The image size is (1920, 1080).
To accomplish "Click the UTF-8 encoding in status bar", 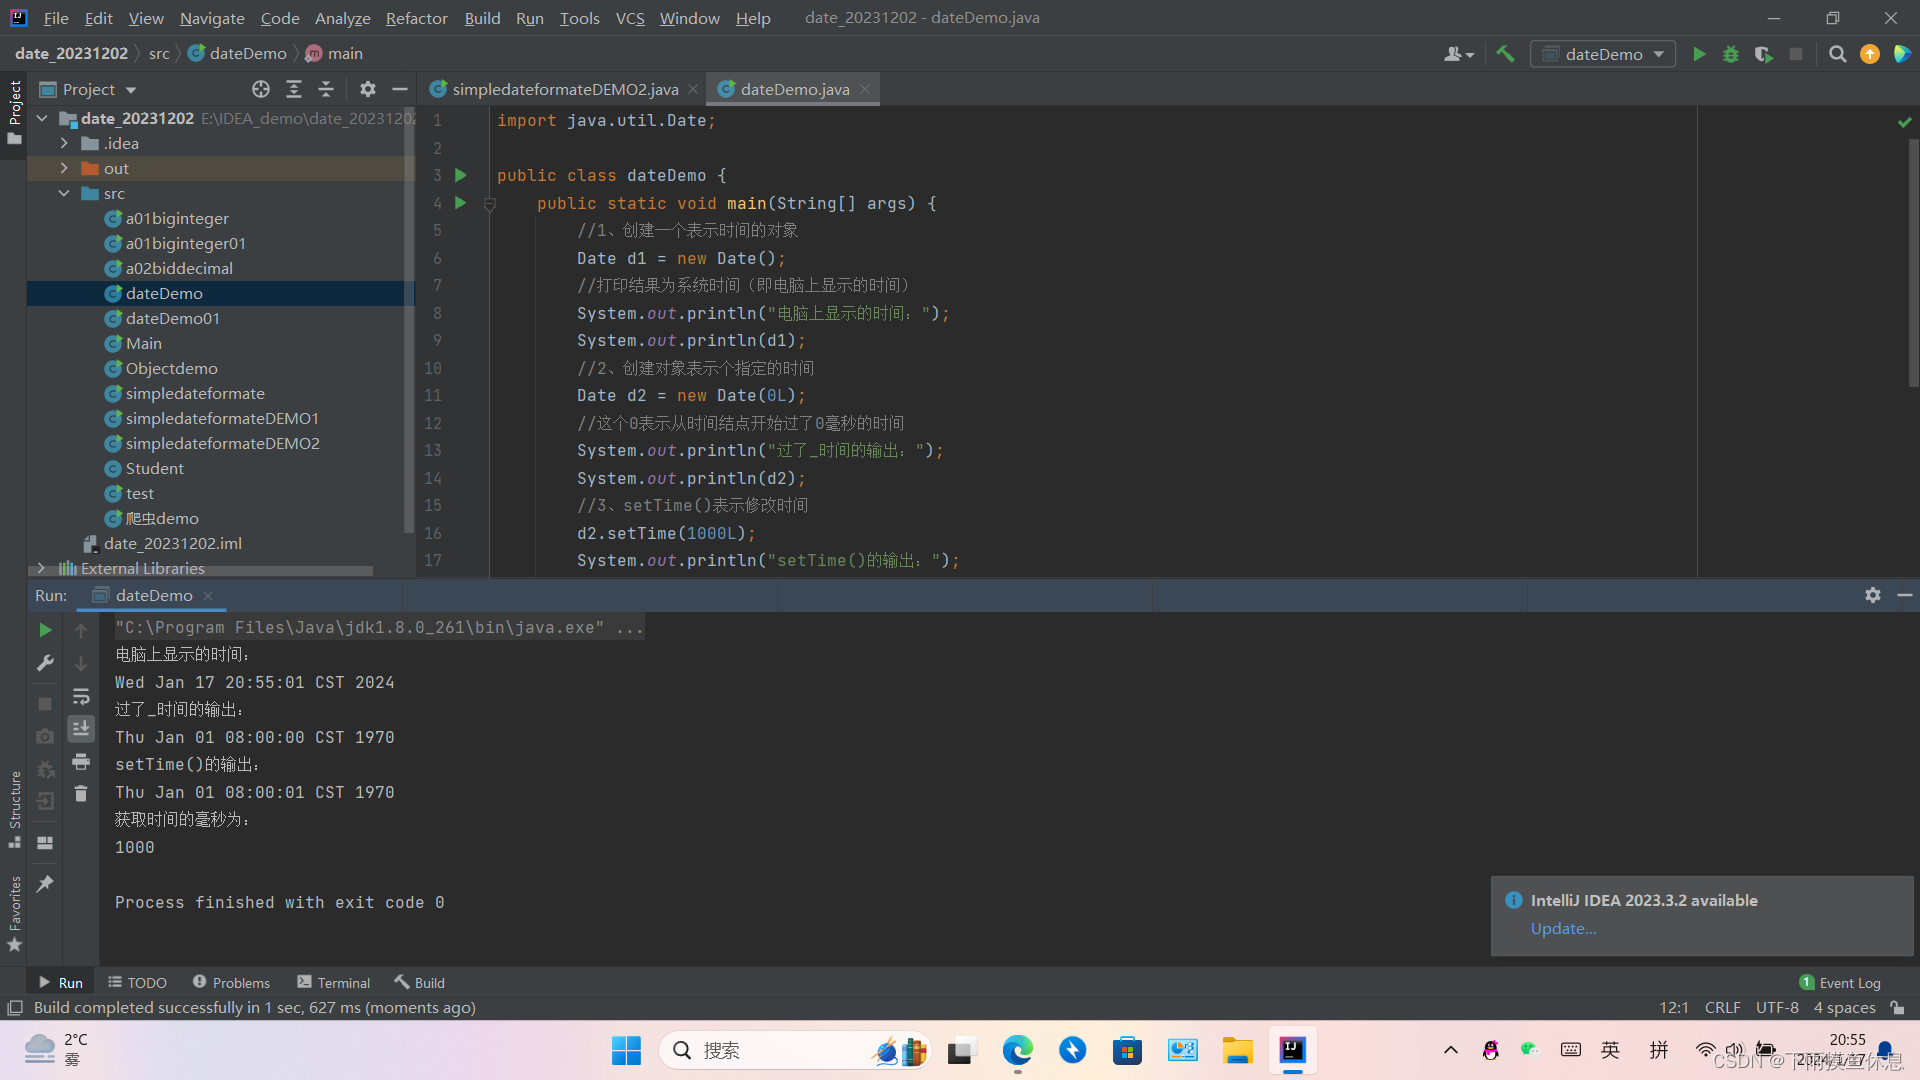I will [1777, 1008].
